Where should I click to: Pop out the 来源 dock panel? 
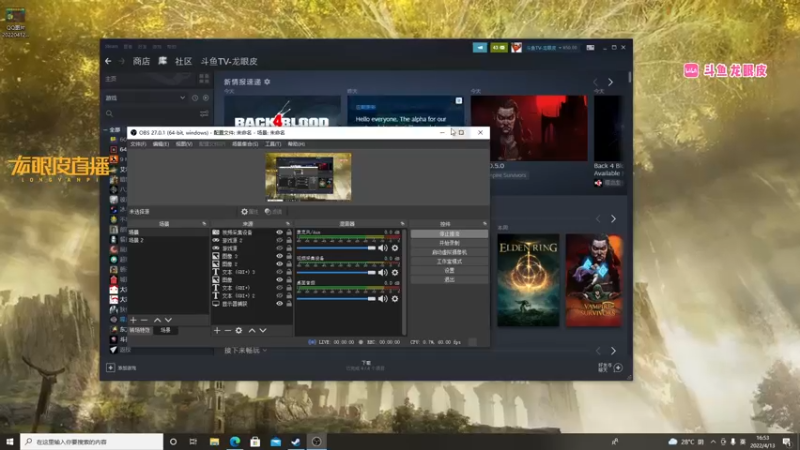click(x=288, y=223)
